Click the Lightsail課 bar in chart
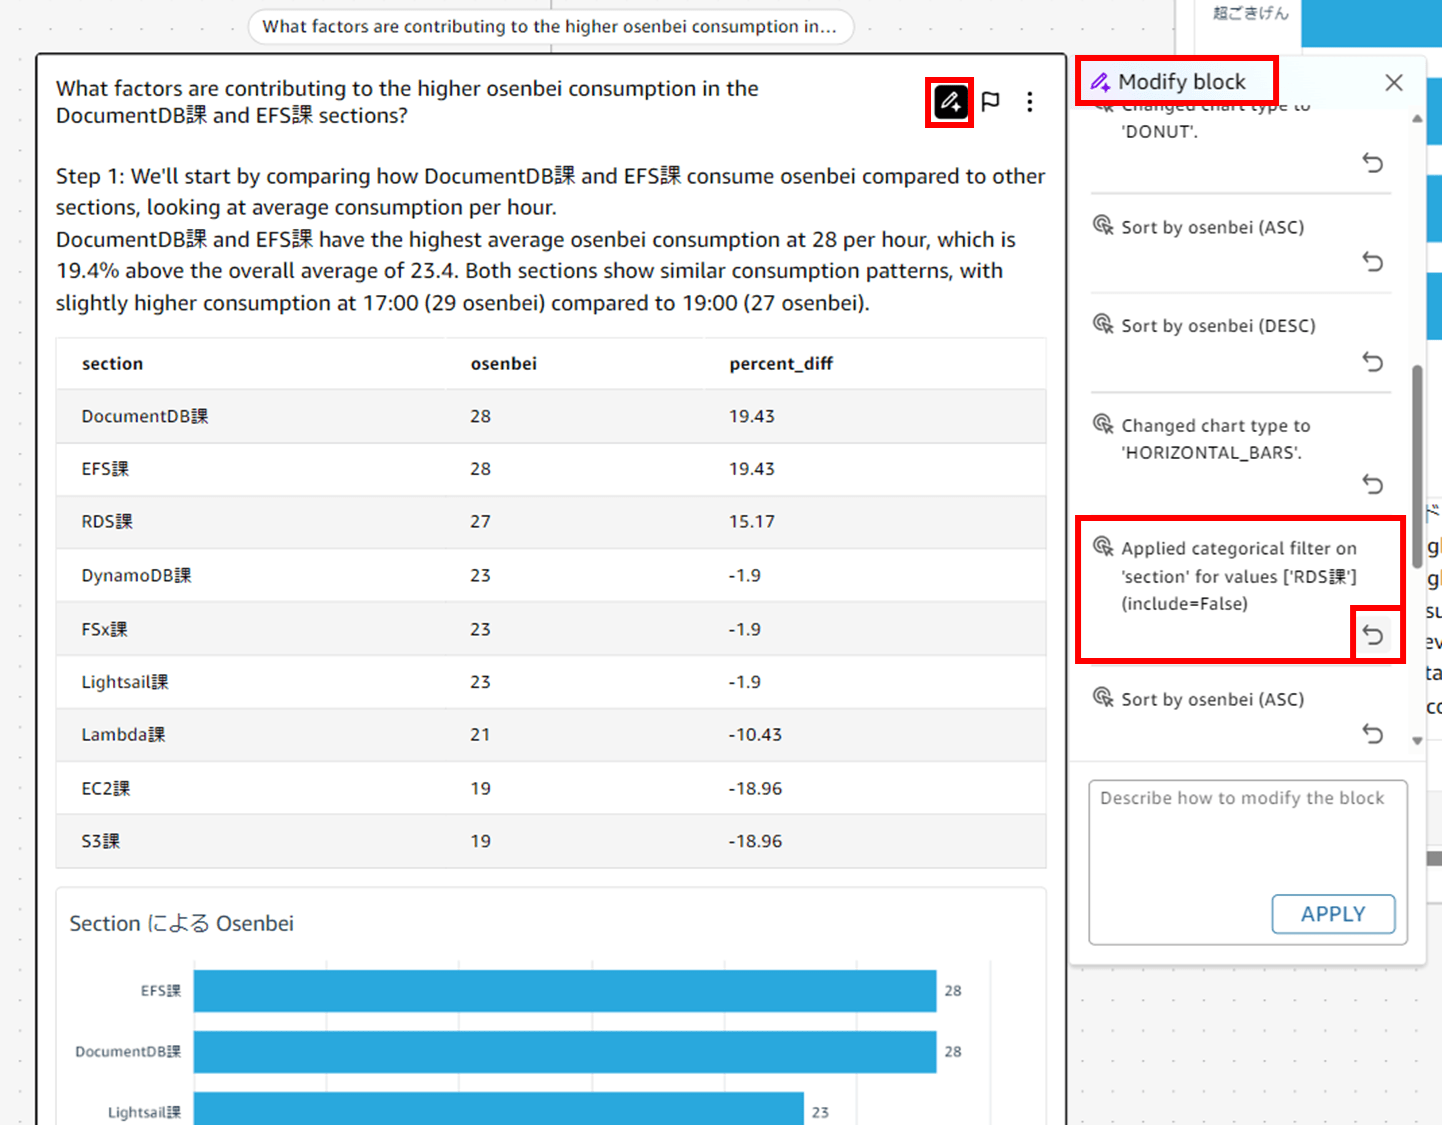This screenshot has width=1442, height=1125. (x=499, y=1109)
